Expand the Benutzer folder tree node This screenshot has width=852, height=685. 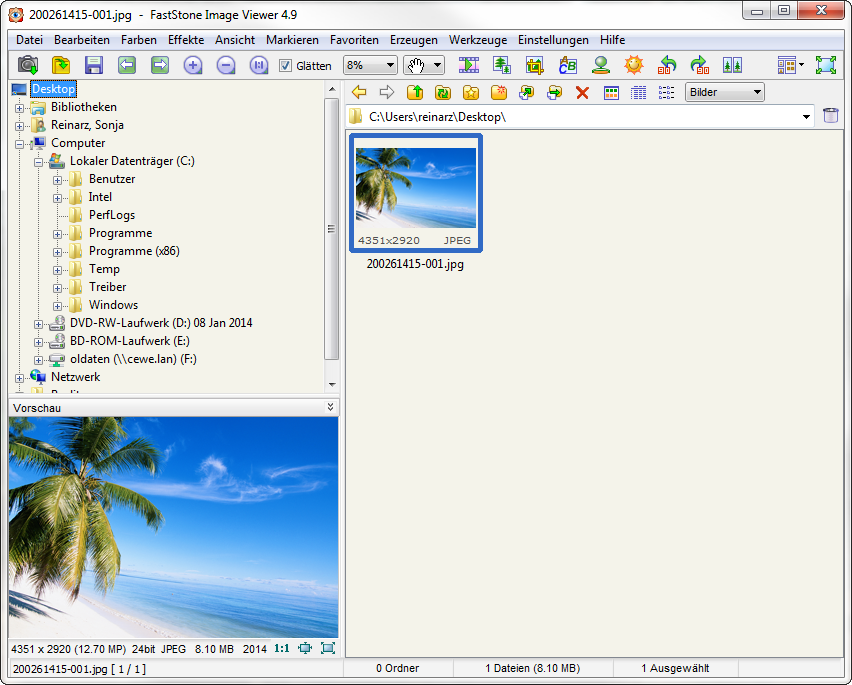[58, 179]
